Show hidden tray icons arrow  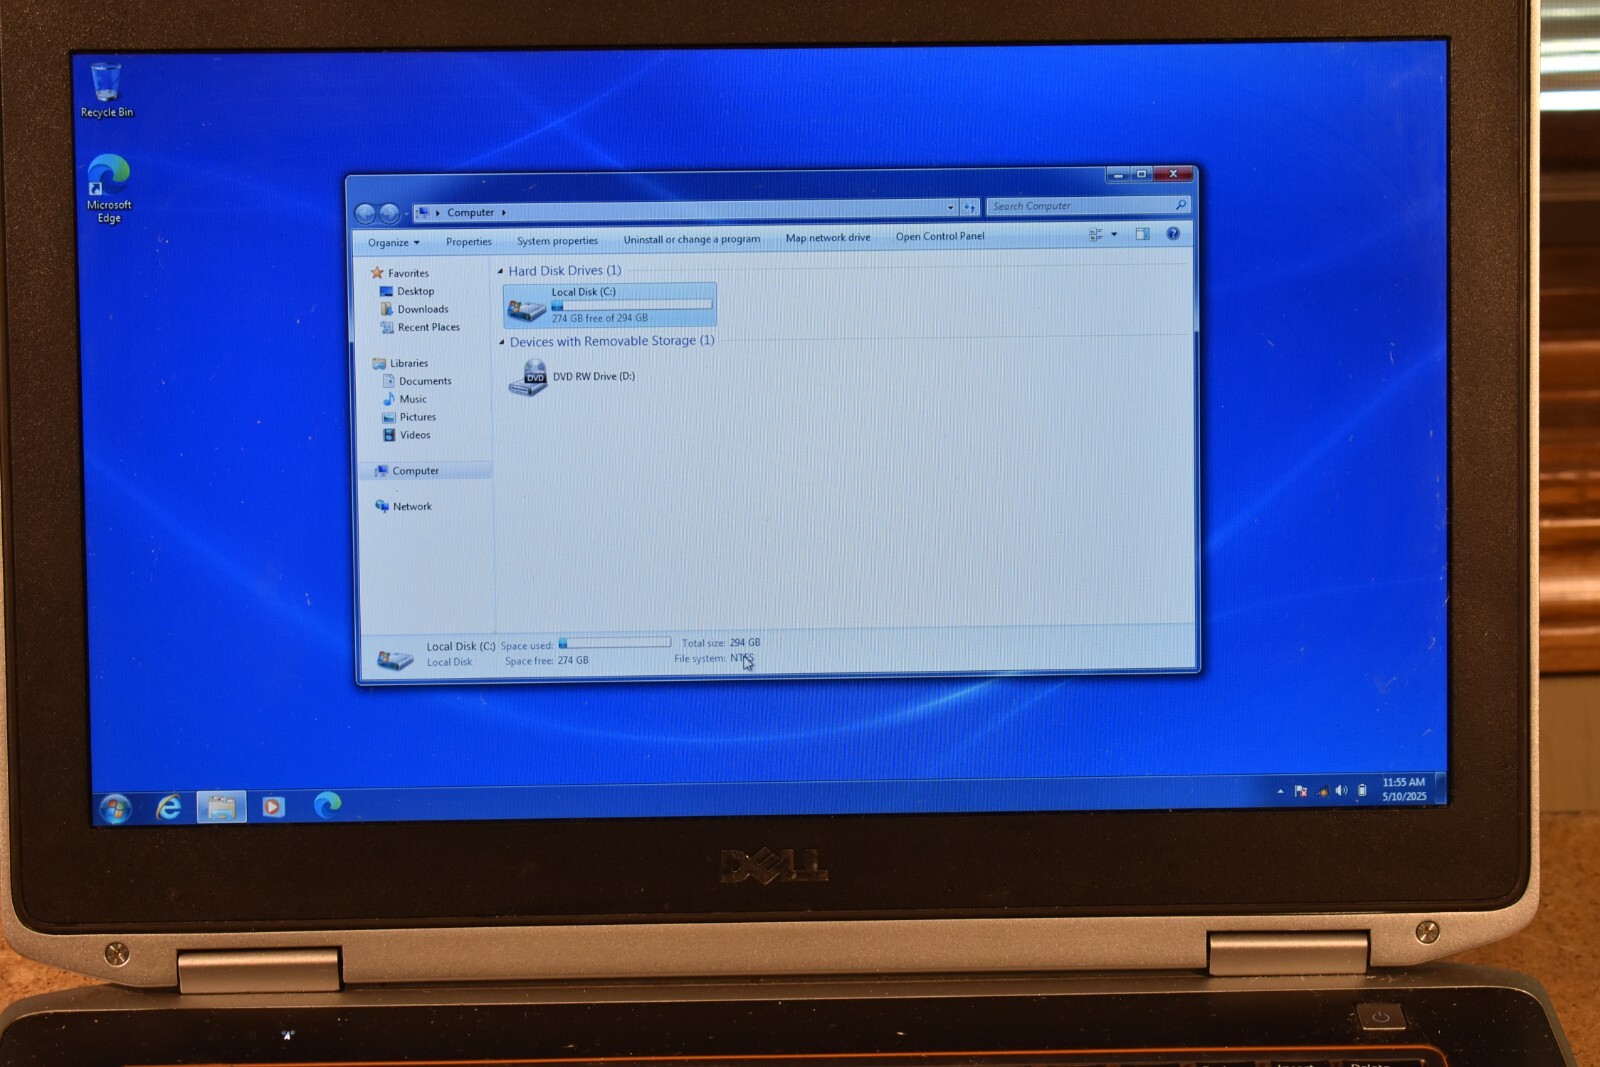1280,791
